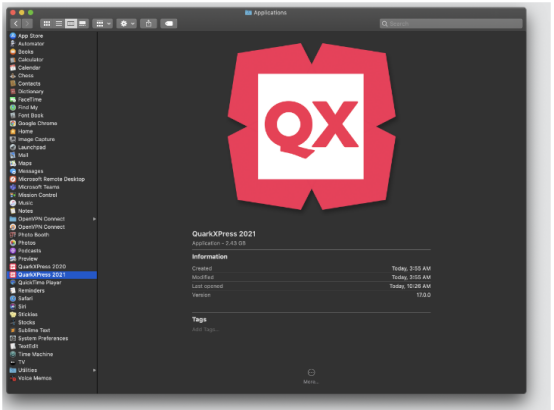
Task: Select Podcasts in the list
Action: pyautogui.click(x=52, y=251)
